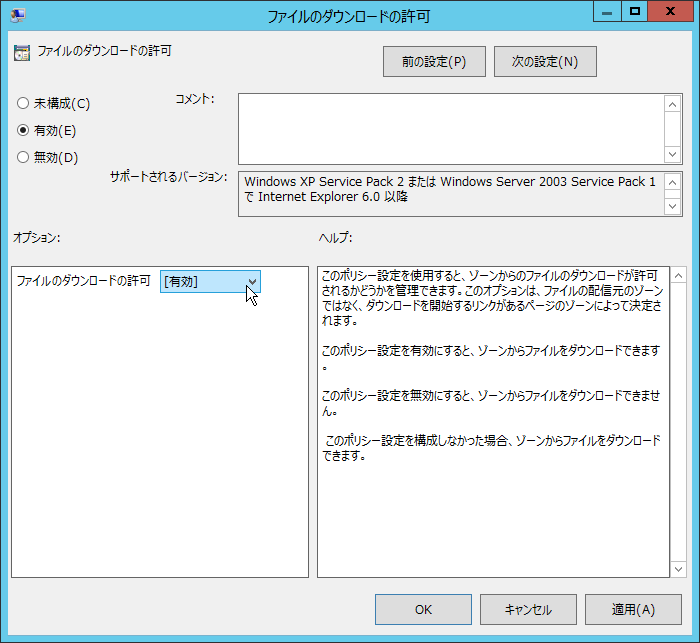Select the 無効 radio button
This screenshot has height=643, width=700.
coord(23,157)
